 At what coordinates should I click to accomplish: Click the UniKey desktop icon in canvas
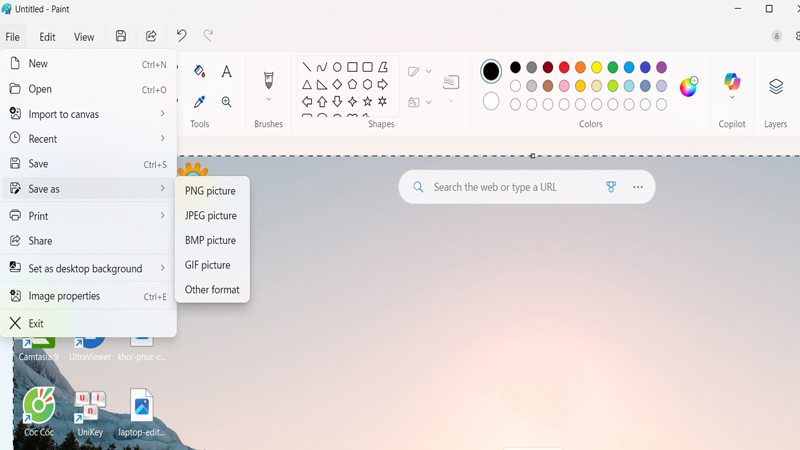(x=90, y=413)
